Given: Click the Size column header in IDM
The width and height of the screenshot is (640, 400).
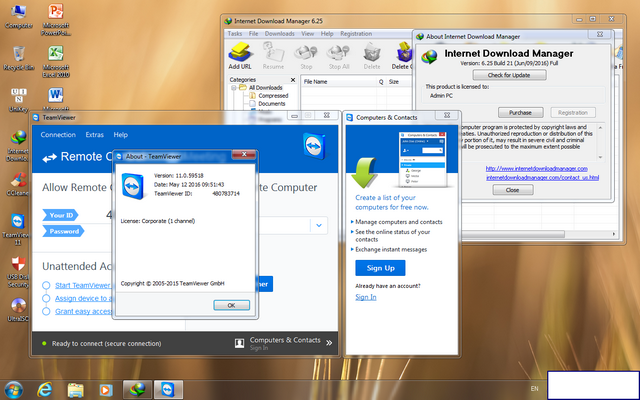Looking at the screenshot, I should [398, 82].
